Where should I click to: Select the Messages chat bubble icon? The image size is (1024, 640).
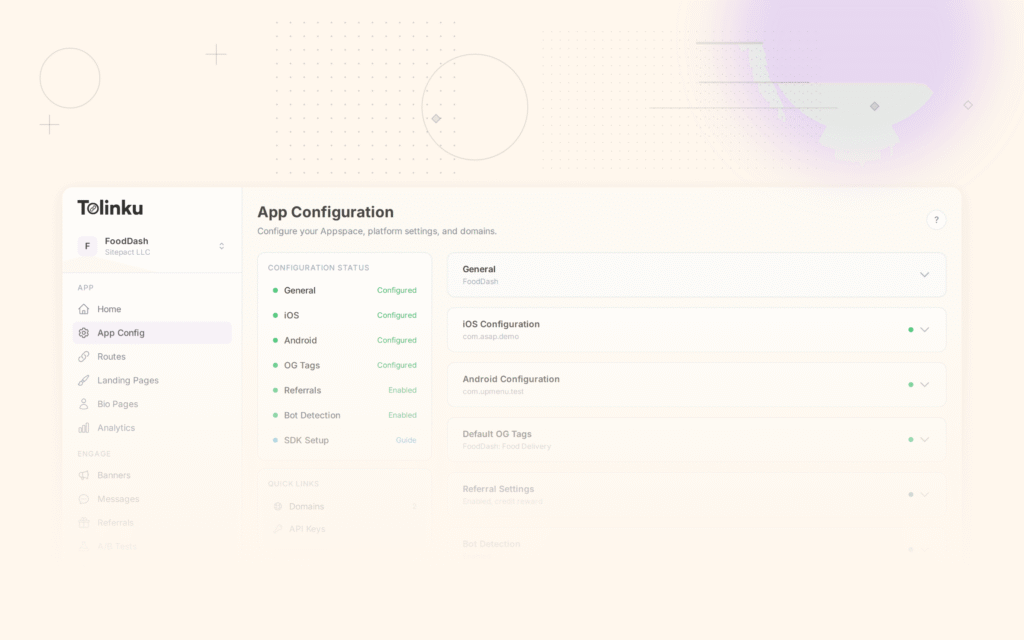pos(84,499)
